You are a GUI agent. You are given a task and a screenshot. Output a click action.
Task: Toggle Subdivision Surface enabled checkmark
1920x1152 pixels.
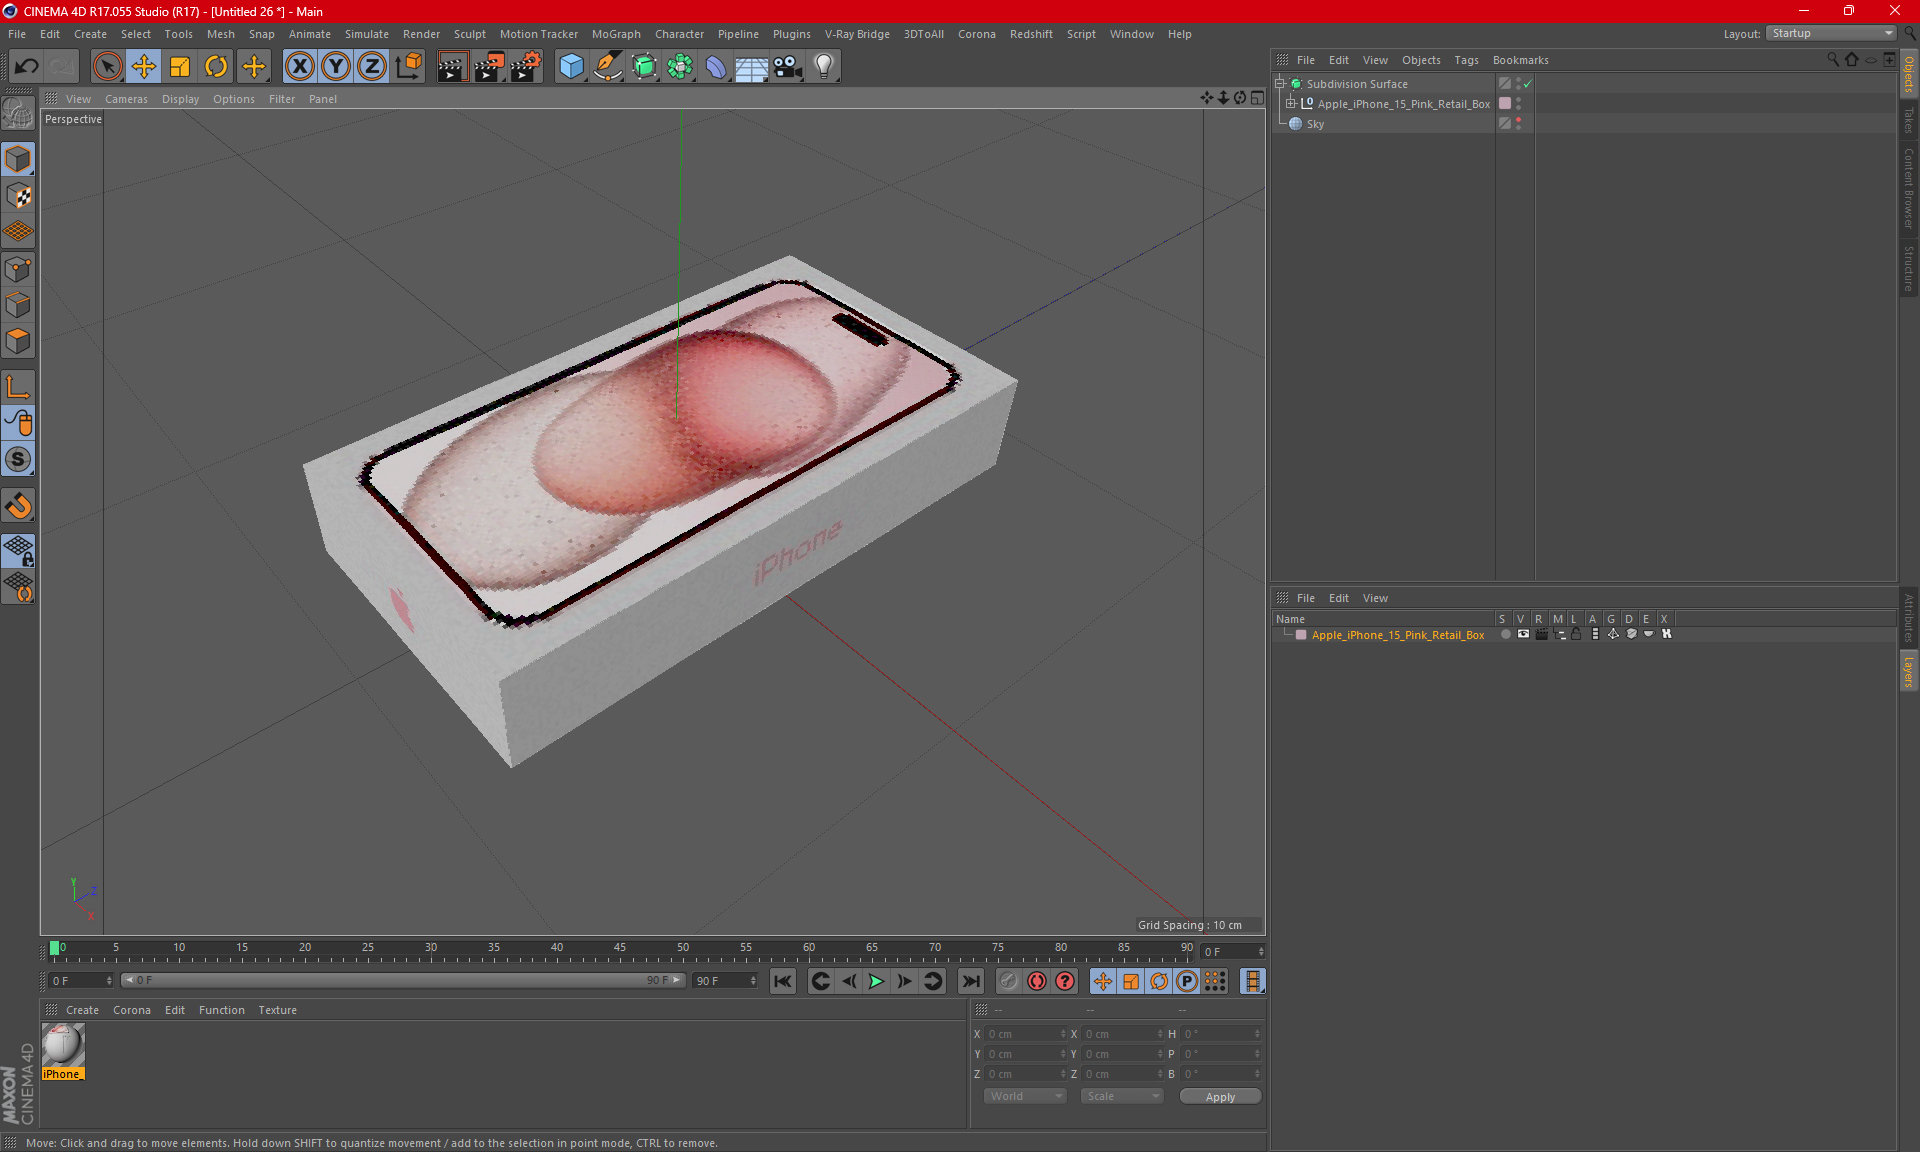1527,84
